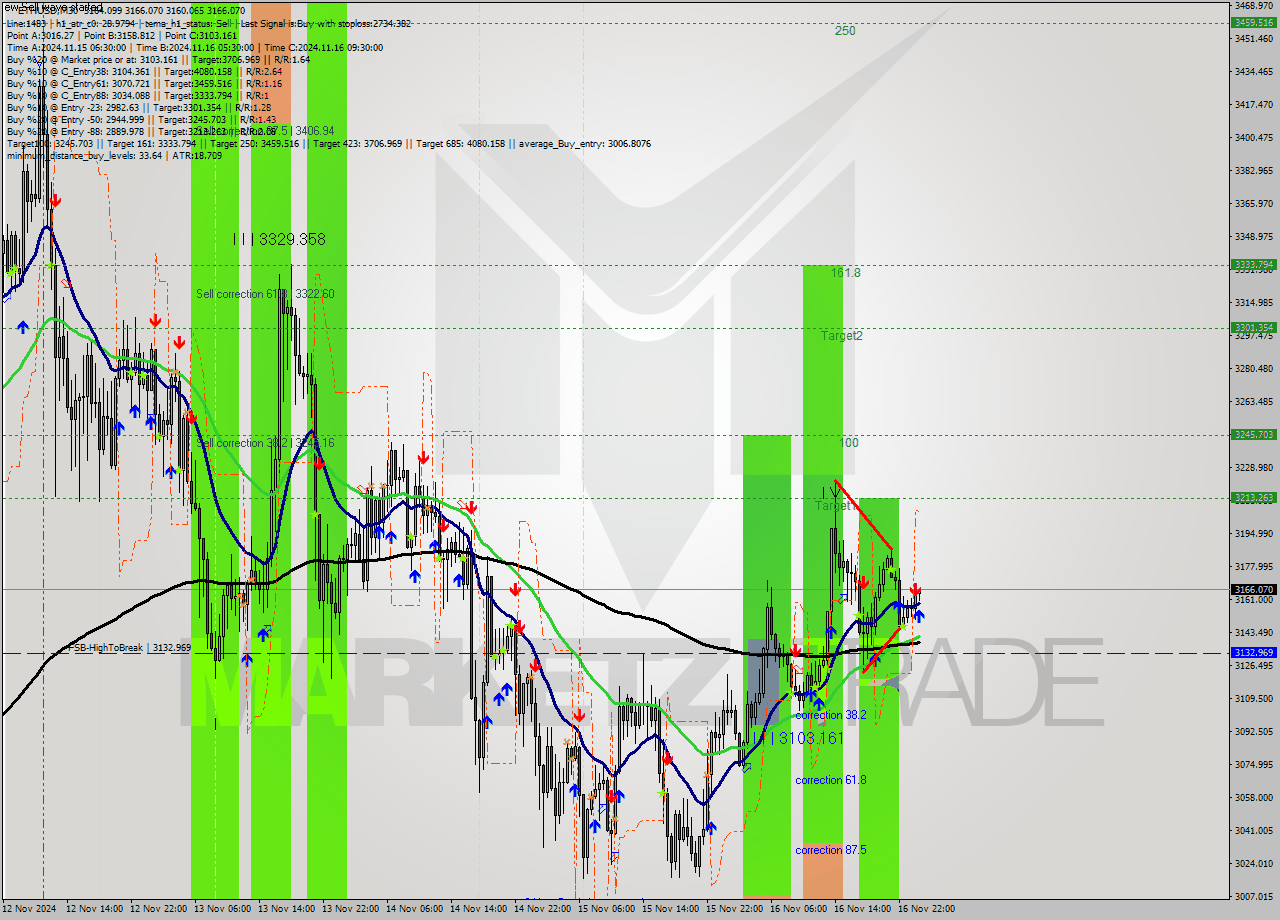Click the I I I 3103.161 wave label

click(798, 738)
